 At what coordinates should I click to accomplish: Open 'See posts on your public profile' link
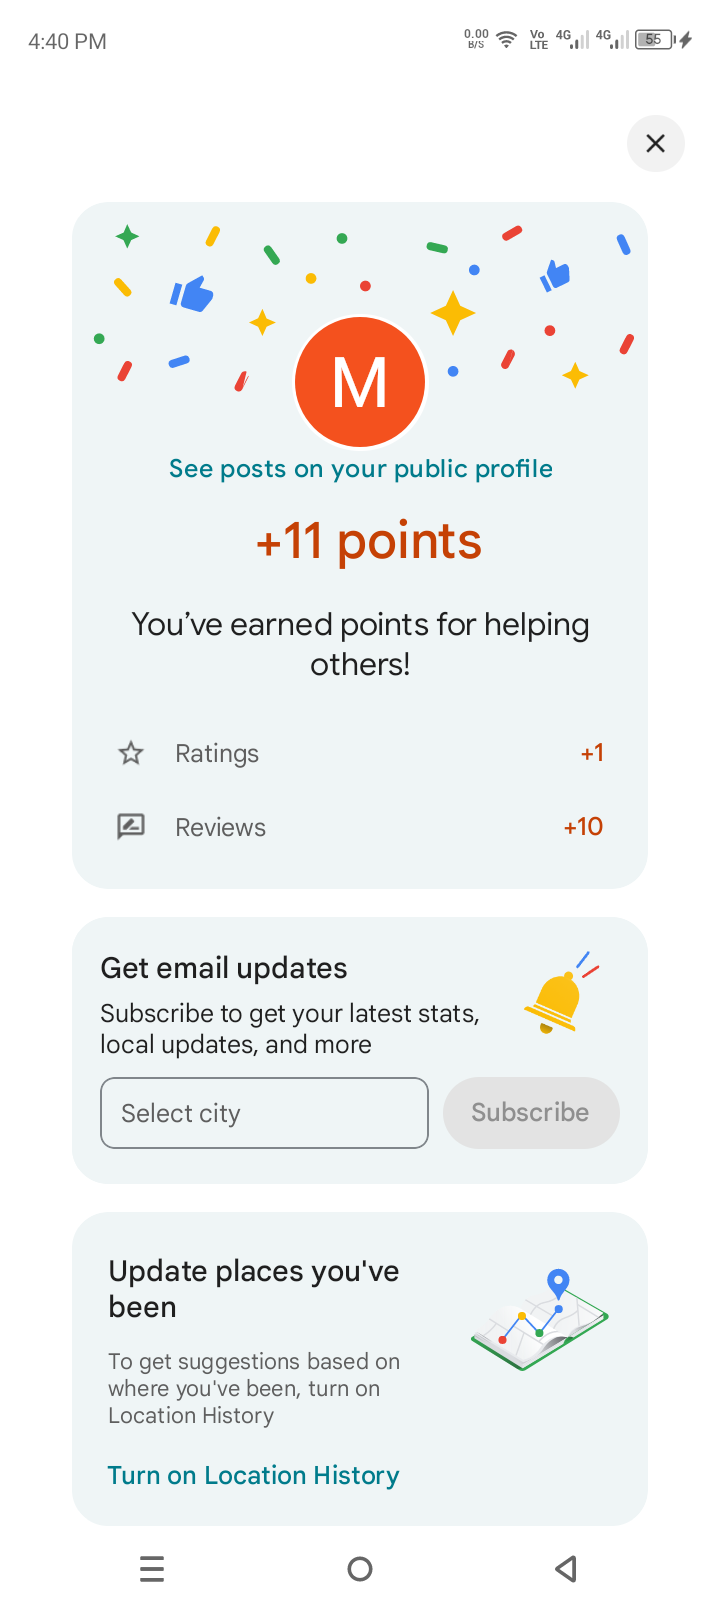[360, 469]
